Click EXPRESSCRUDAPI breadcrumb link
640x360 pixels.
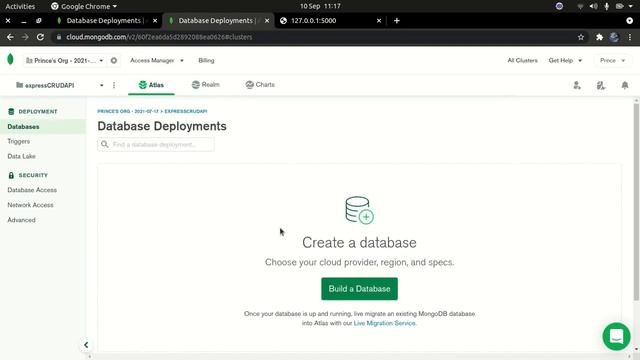[186, 111]
